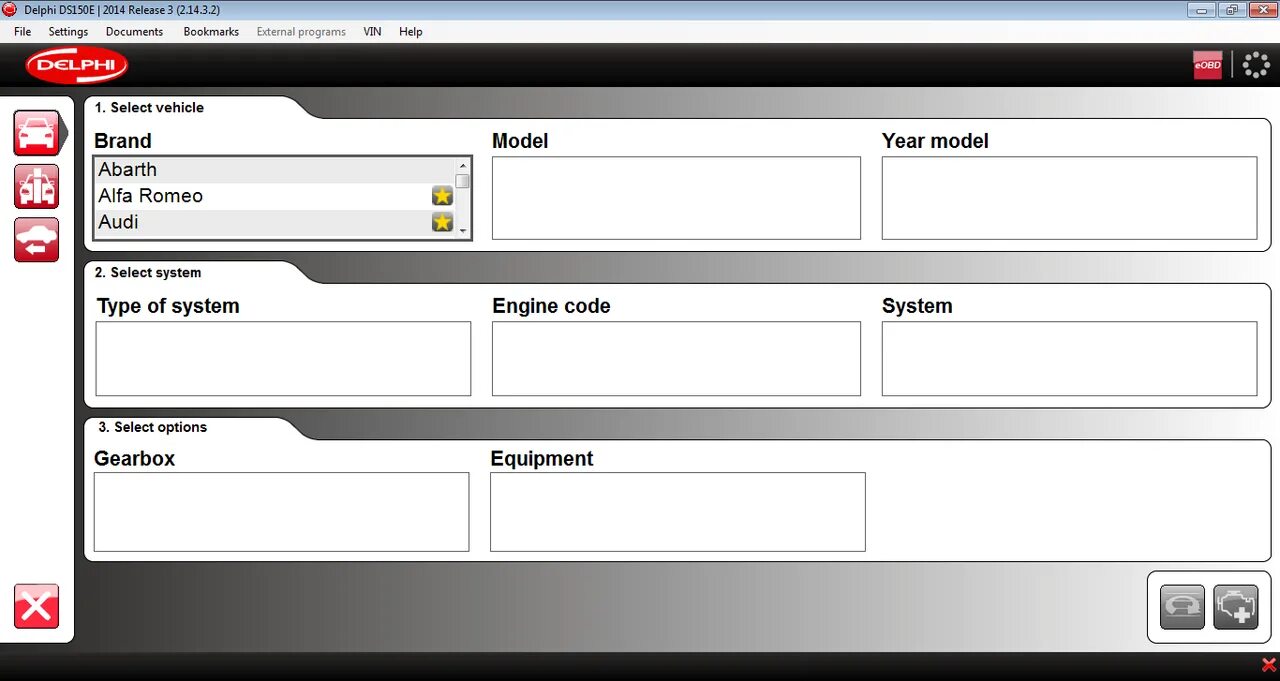Click the loading circle dots icon
Viewport: 1280px width, 681px height.
tap(1256, 65)
